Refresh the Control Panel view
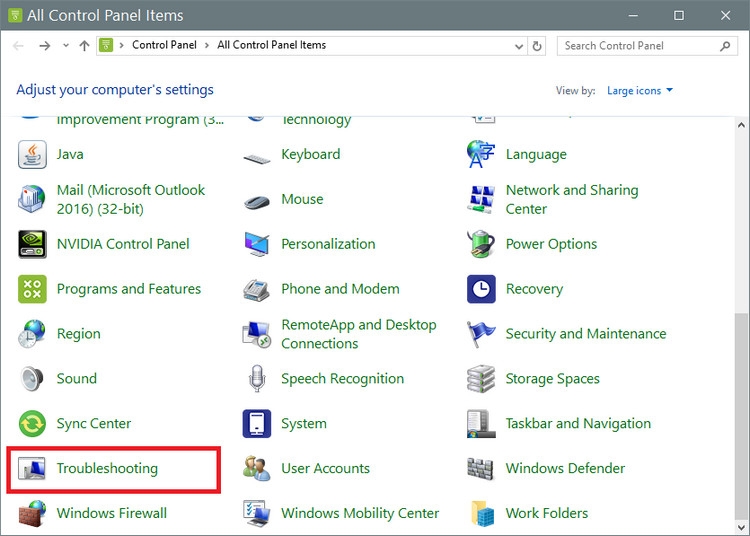The width and height of the screenshot is (750, 536). click(x=537, y=46)
